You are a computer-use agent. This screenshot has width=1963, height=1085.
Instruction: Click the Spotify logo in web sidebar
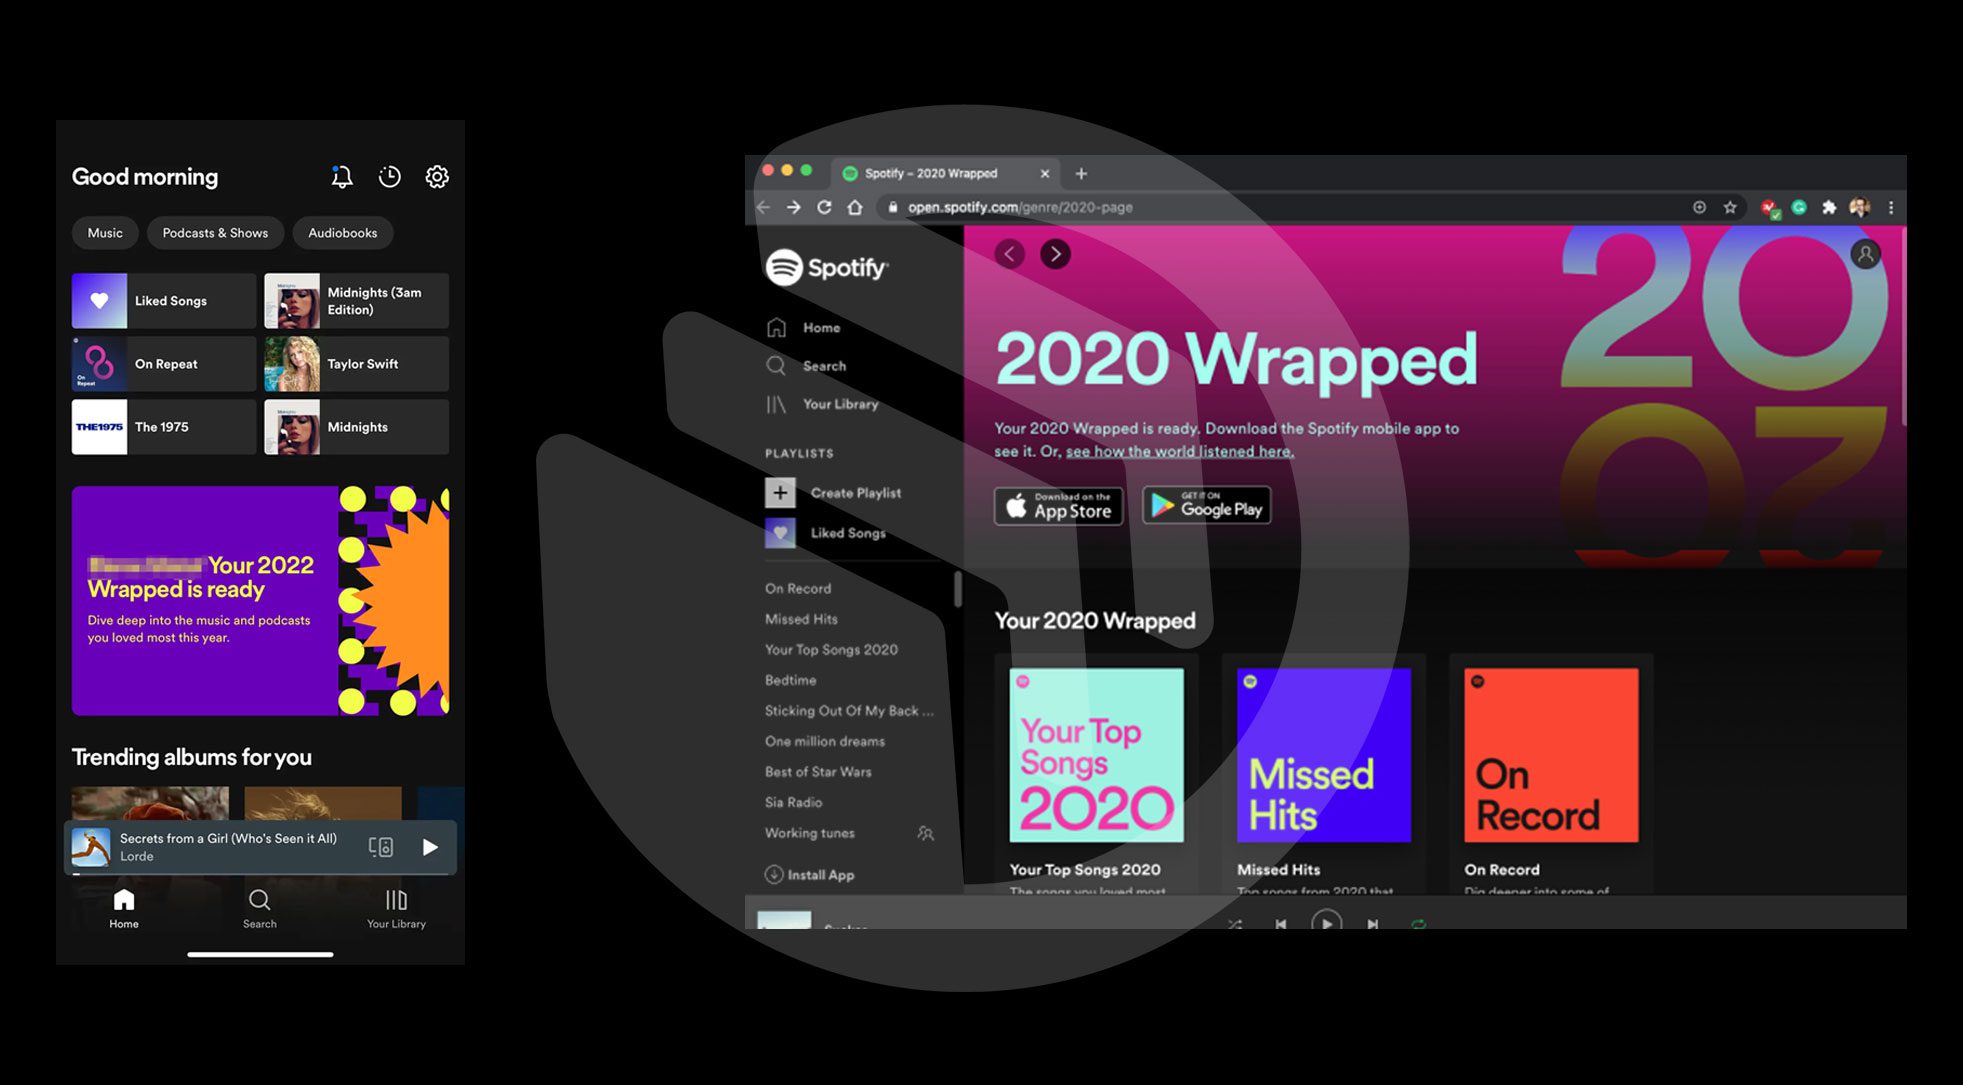827,268
